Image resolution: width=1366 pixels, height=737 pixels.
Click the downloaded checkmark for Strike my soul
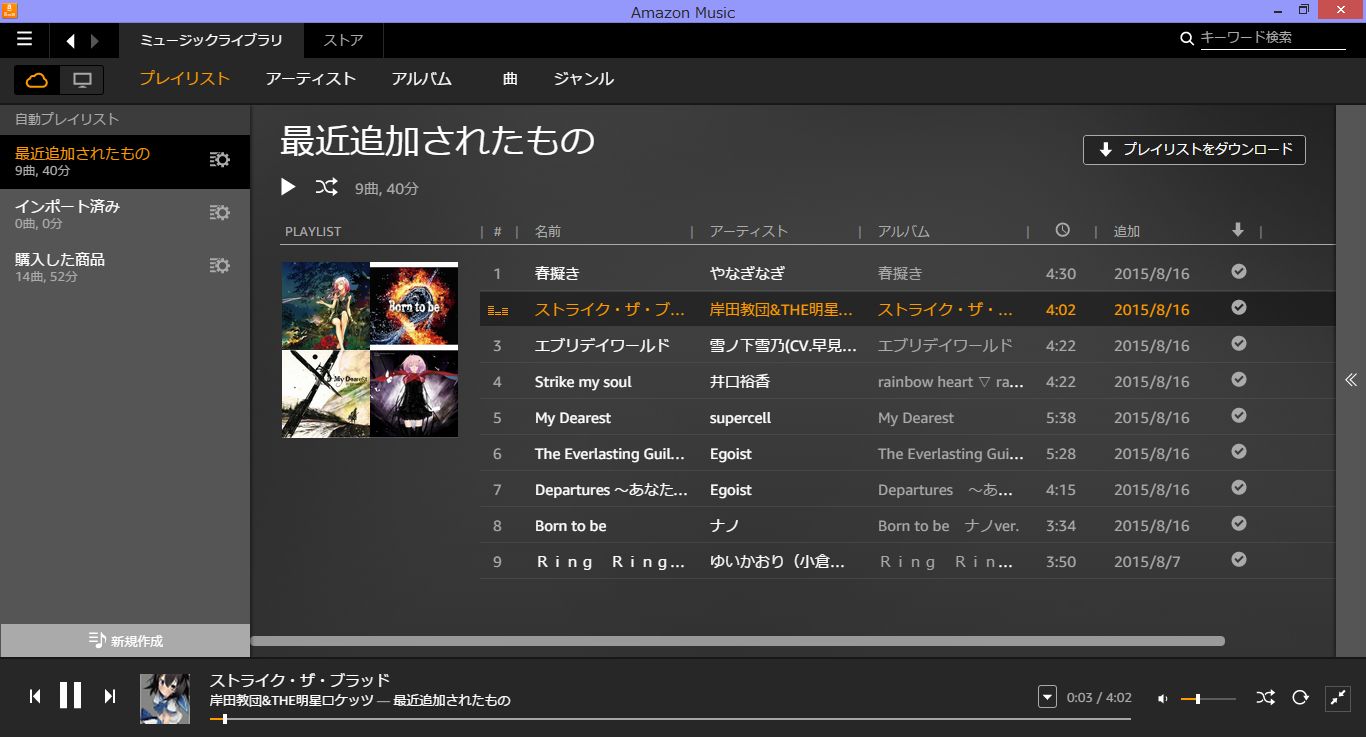(1239, 380)
